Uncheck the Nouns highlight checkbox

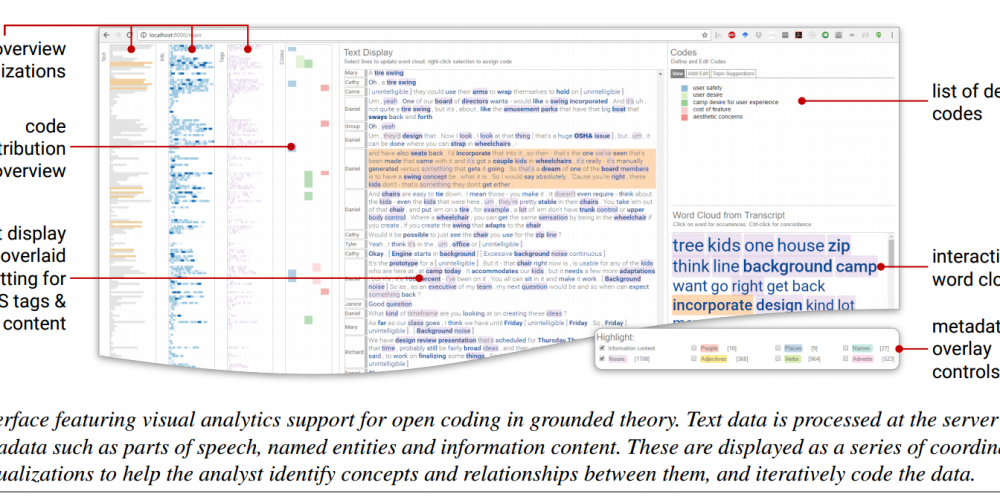pos(602,358)
